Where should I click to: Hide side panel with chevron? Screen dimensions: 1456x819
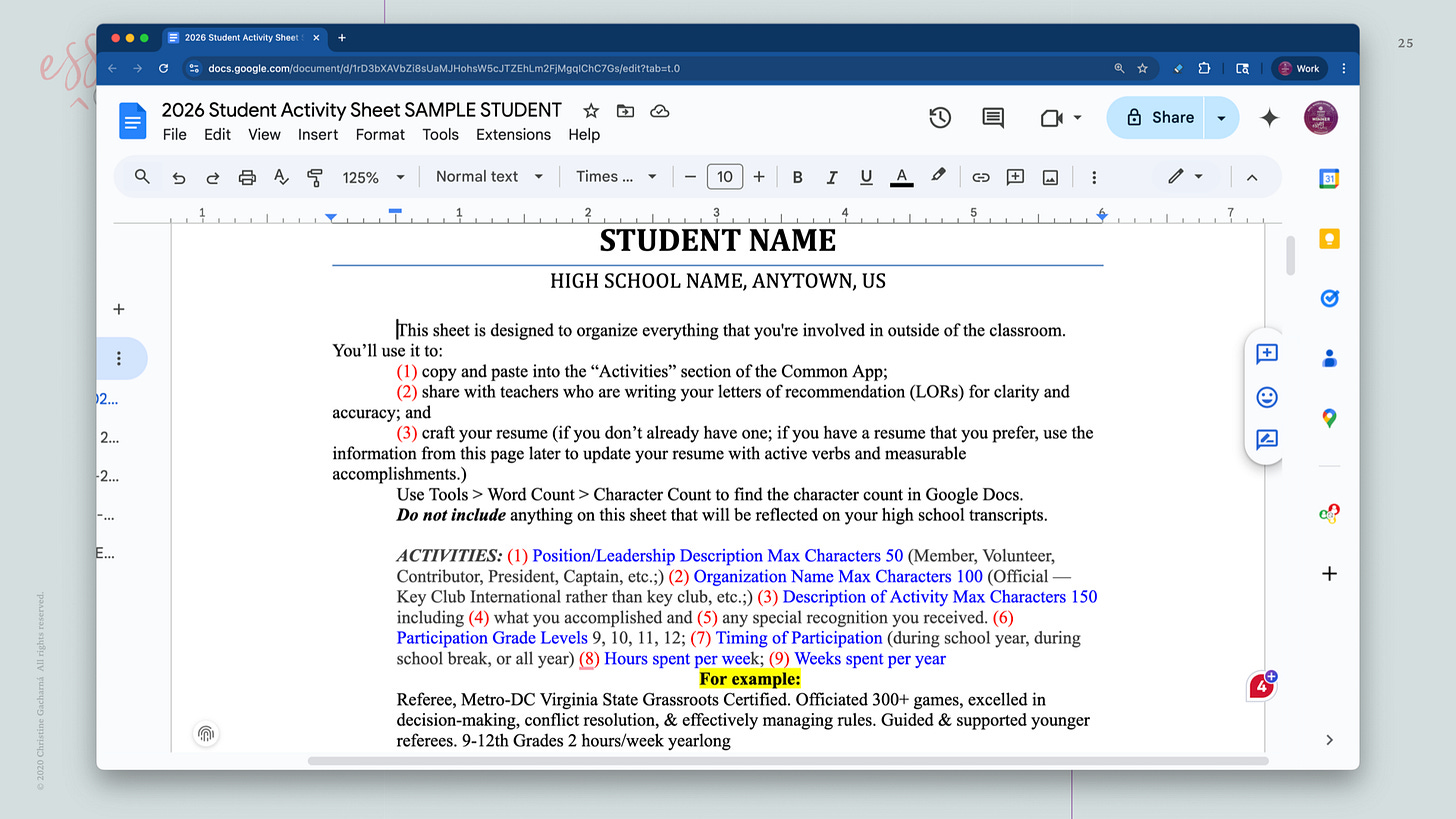(1329, 740)
